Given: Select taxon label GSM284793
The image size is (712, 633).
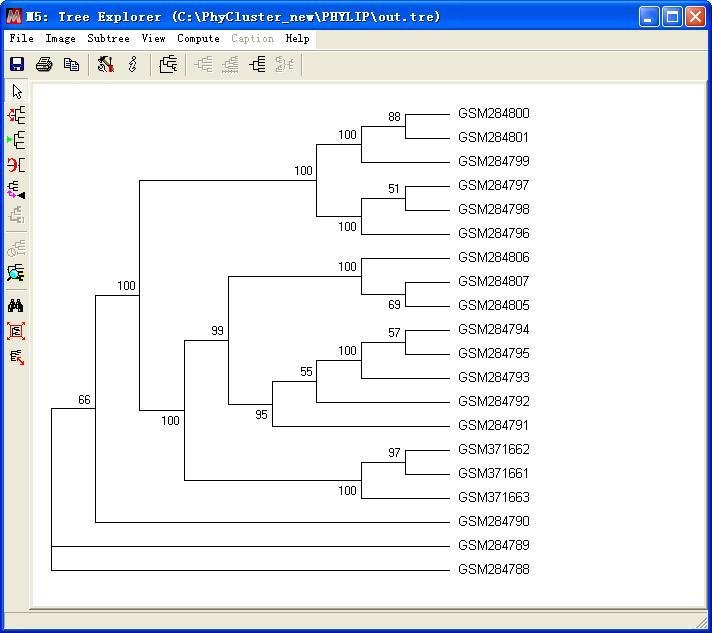Looking at the screenshot, I should pos(494,377).
